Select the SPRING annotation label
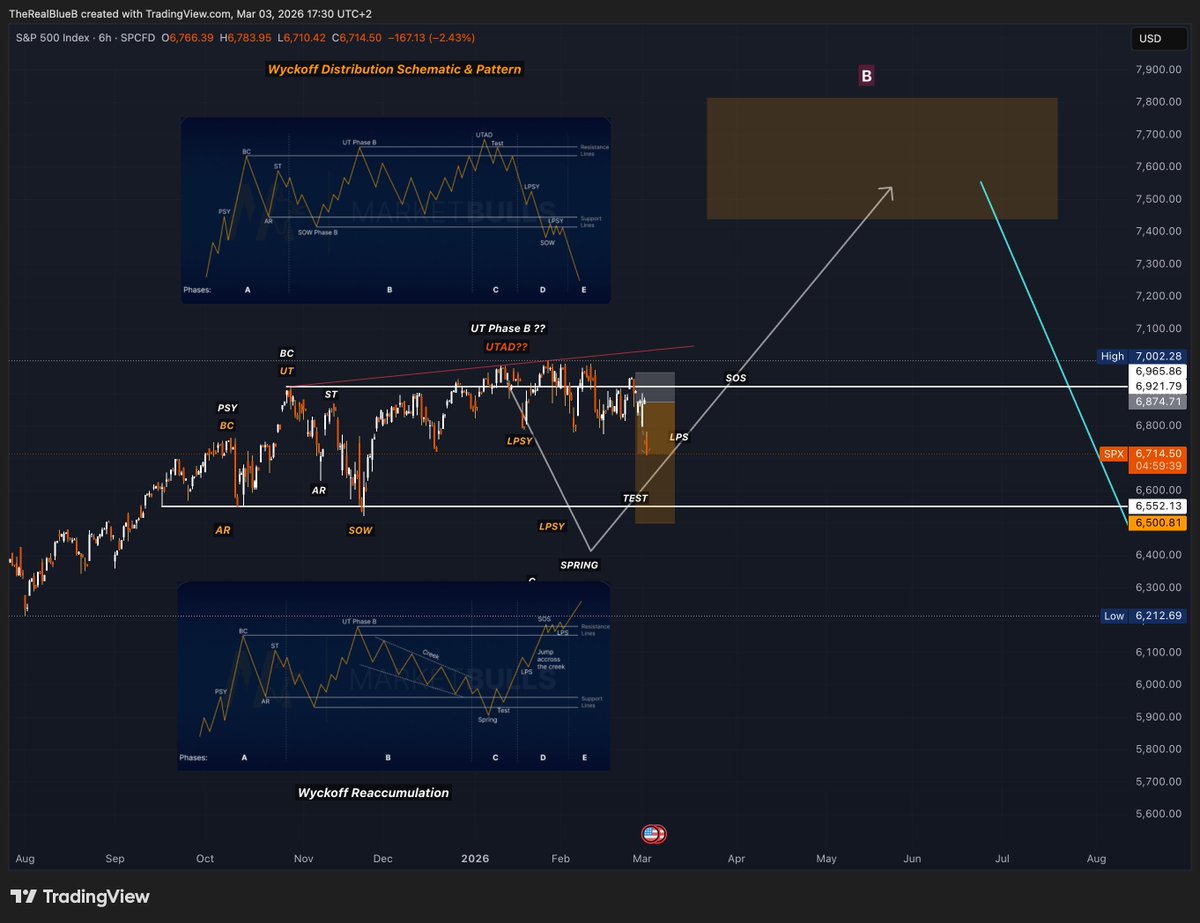1200x923 pixels. [x=579, y=565]
